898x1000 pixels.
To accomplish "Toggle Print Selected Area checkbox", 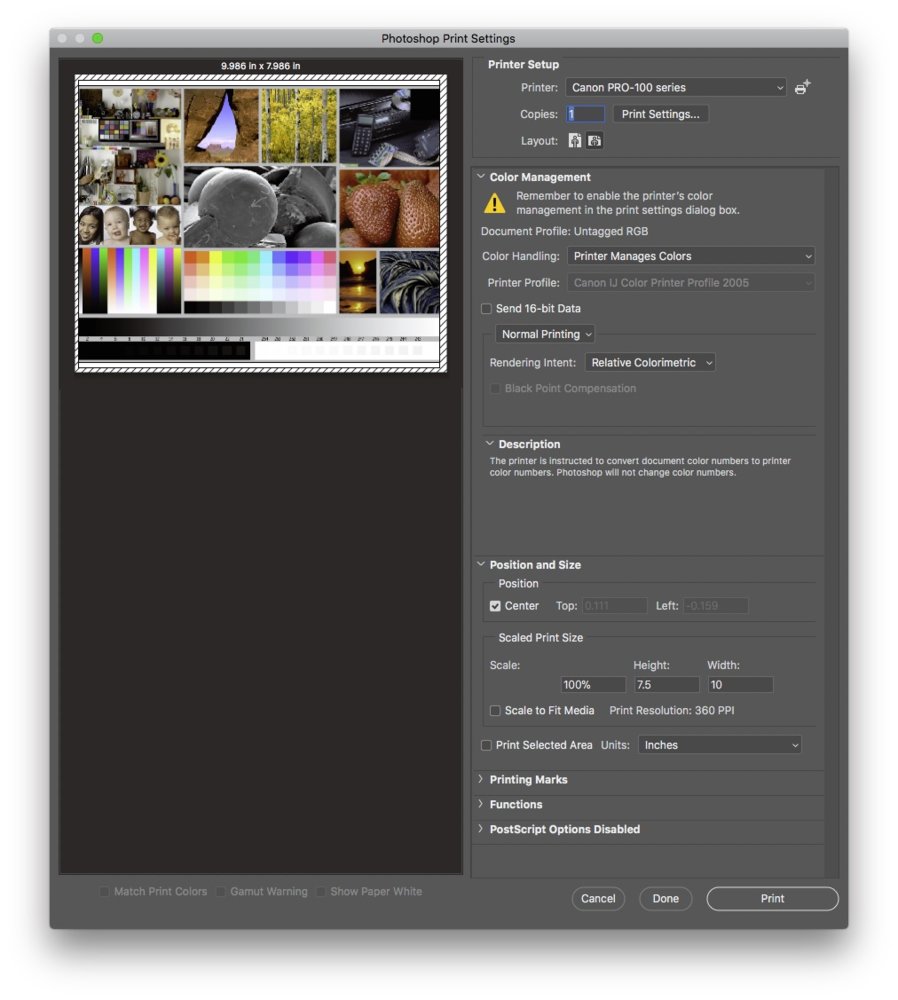I will 486,745.
